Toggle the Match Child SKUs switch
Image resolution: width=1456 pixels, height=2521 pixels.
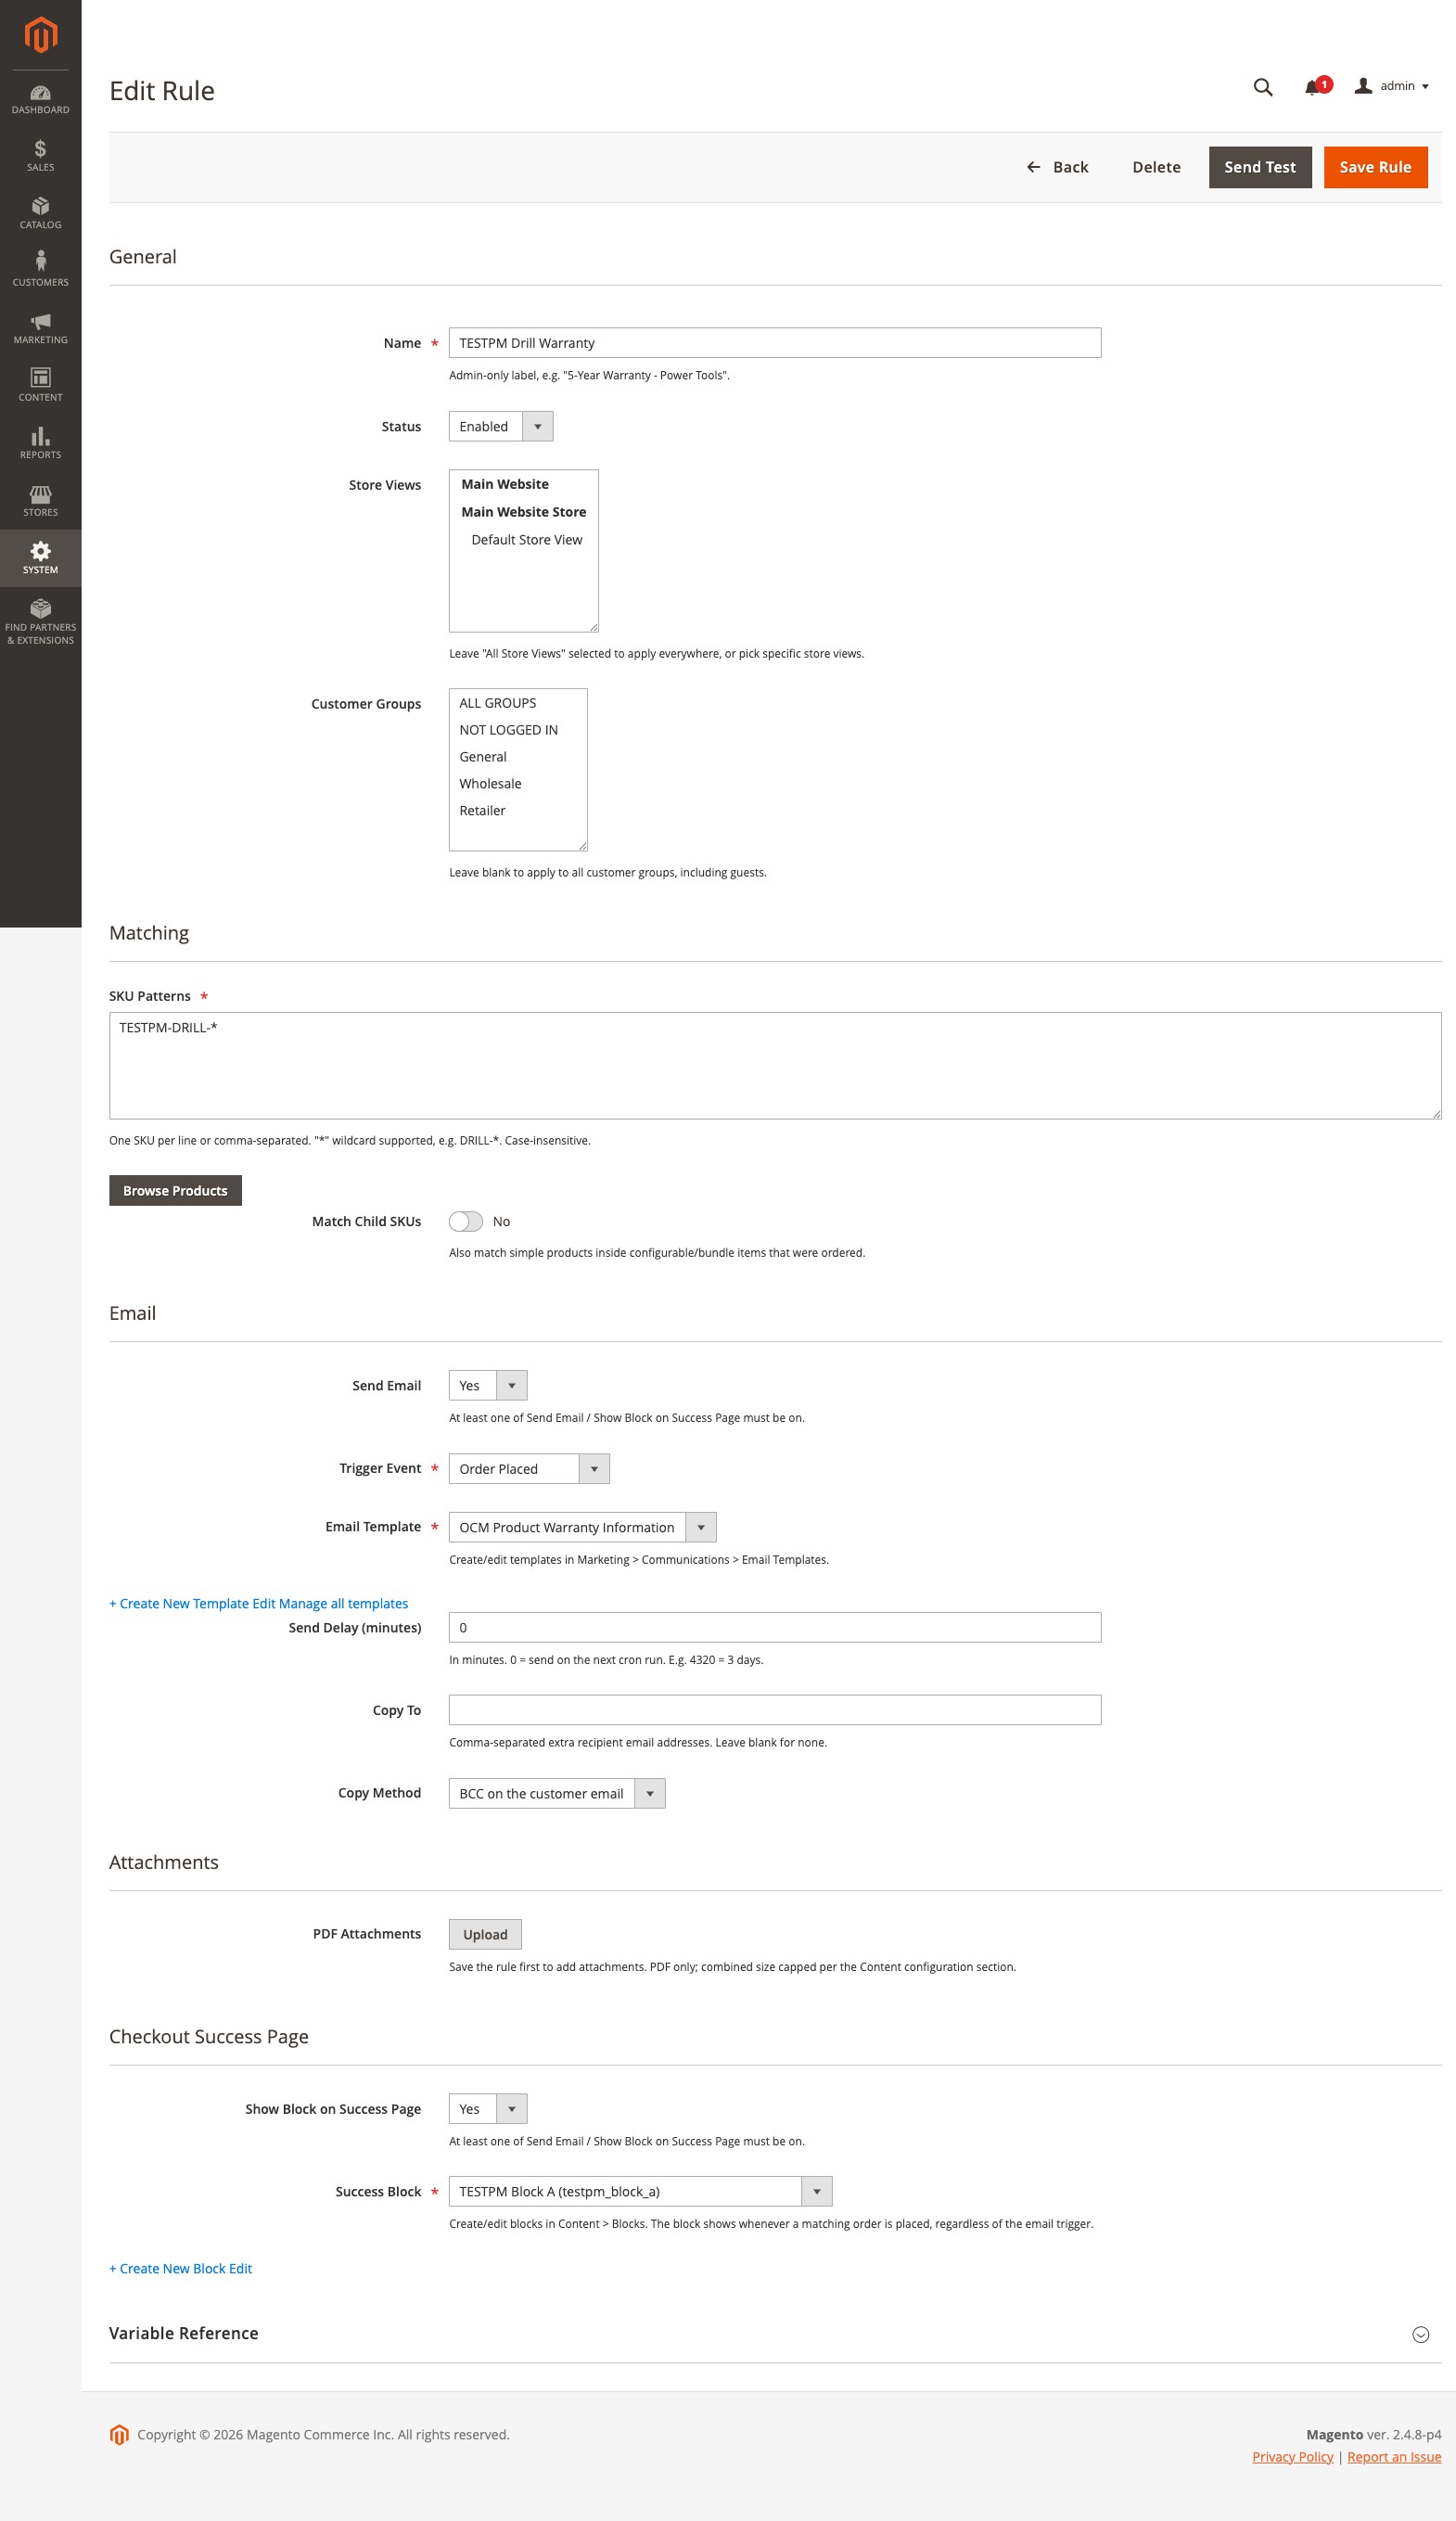[465, 1221]
